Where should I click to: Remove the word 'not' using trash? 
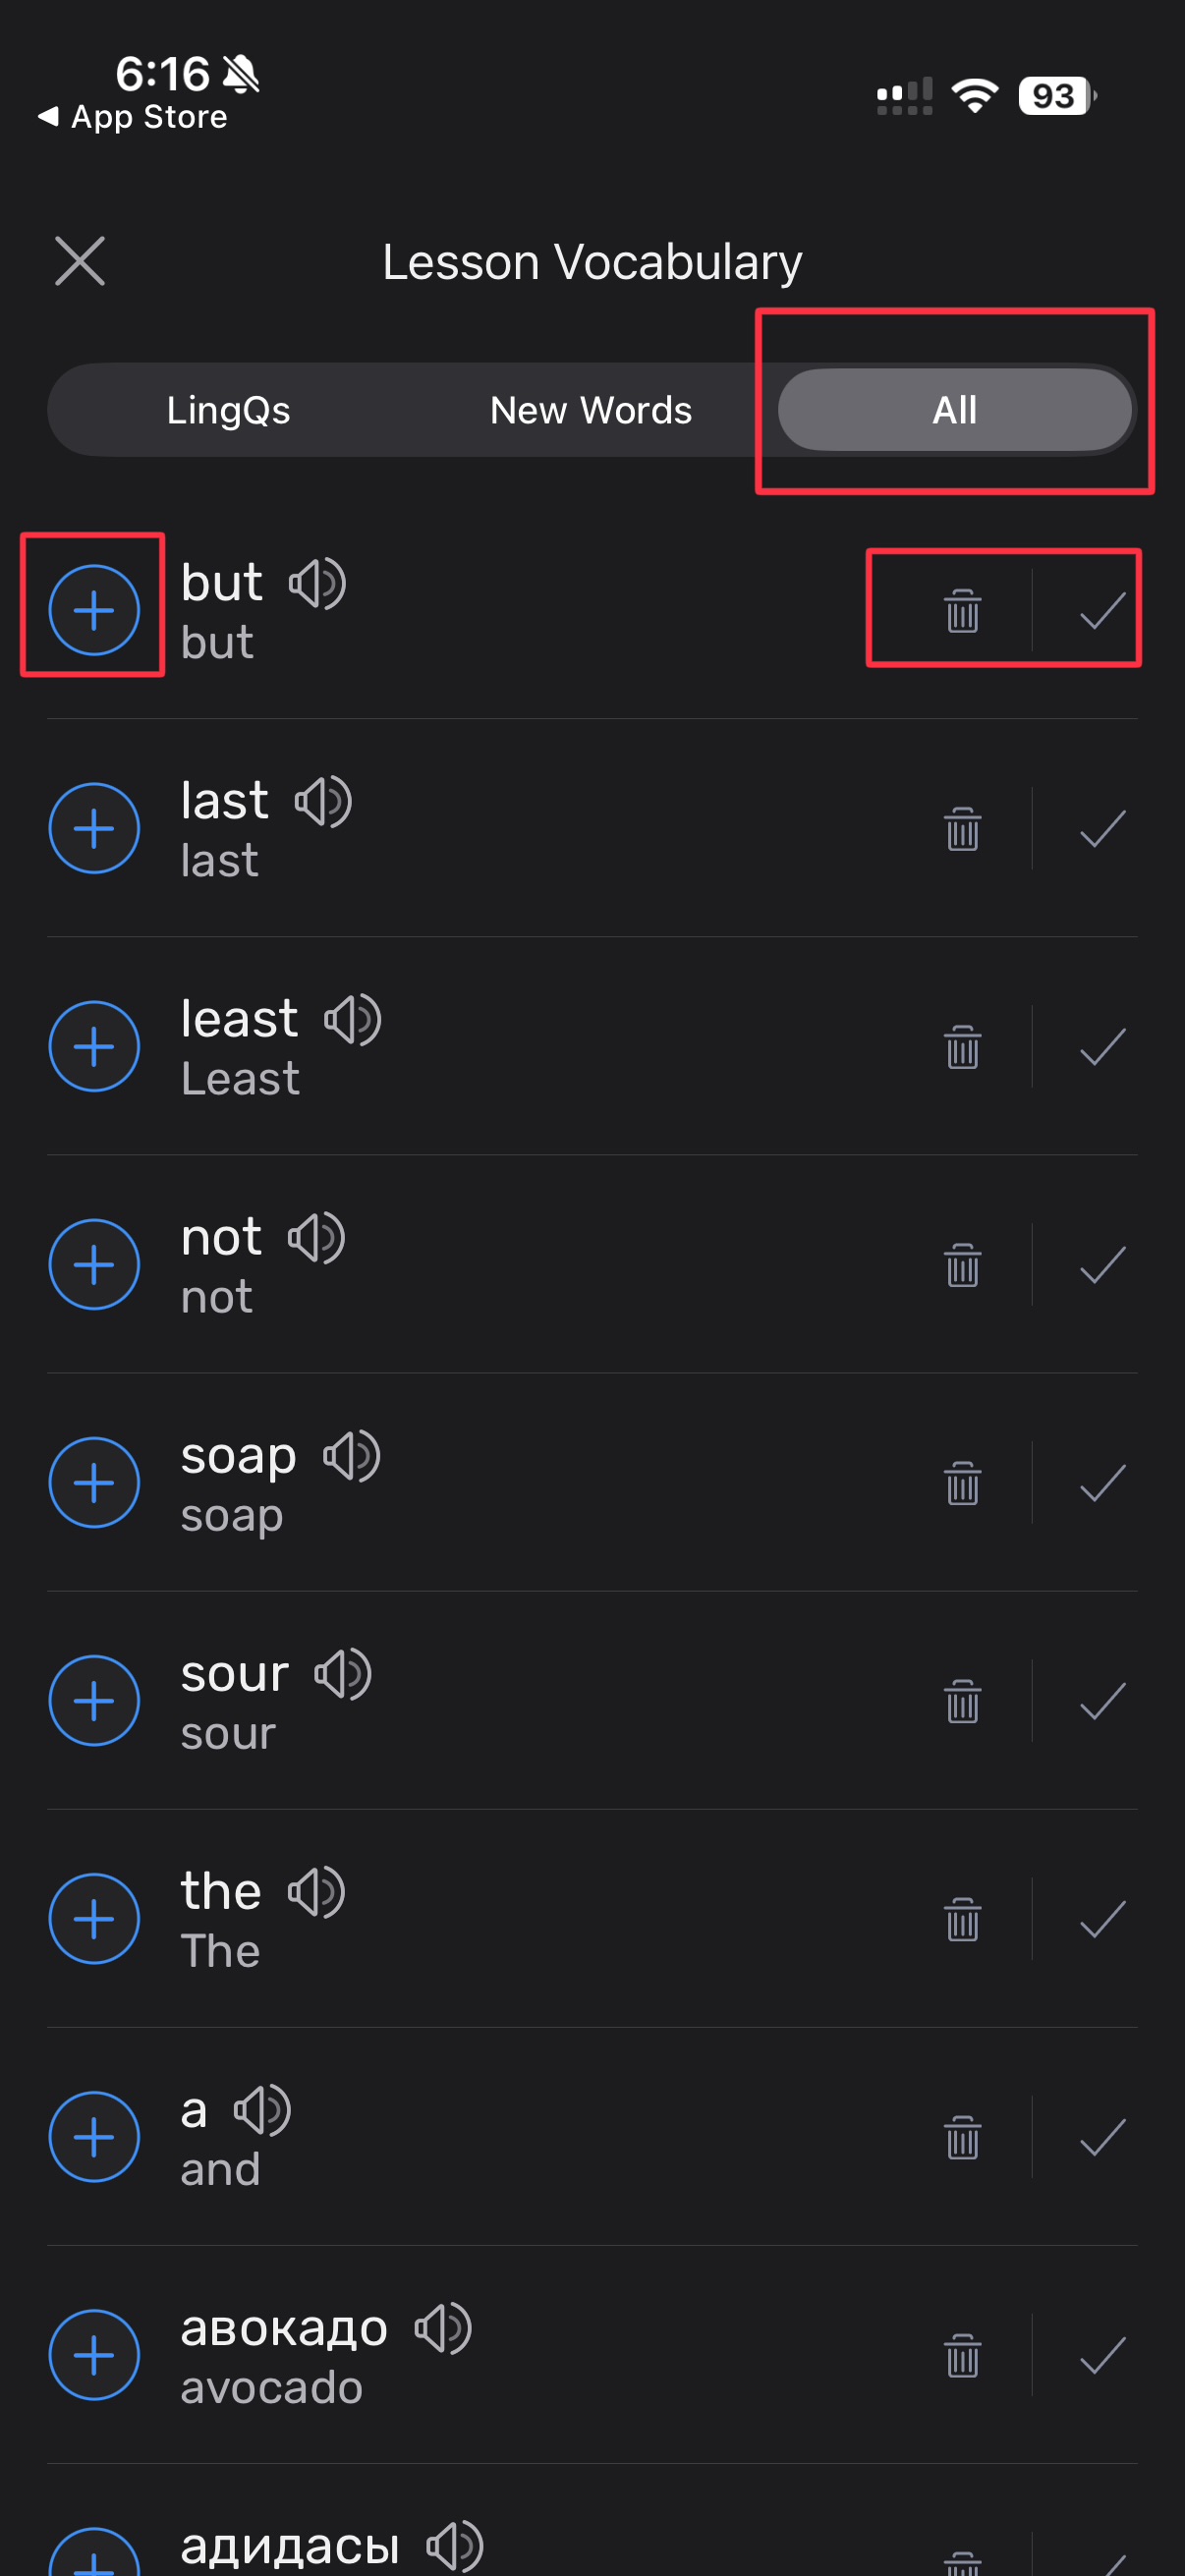[962, 1265]
